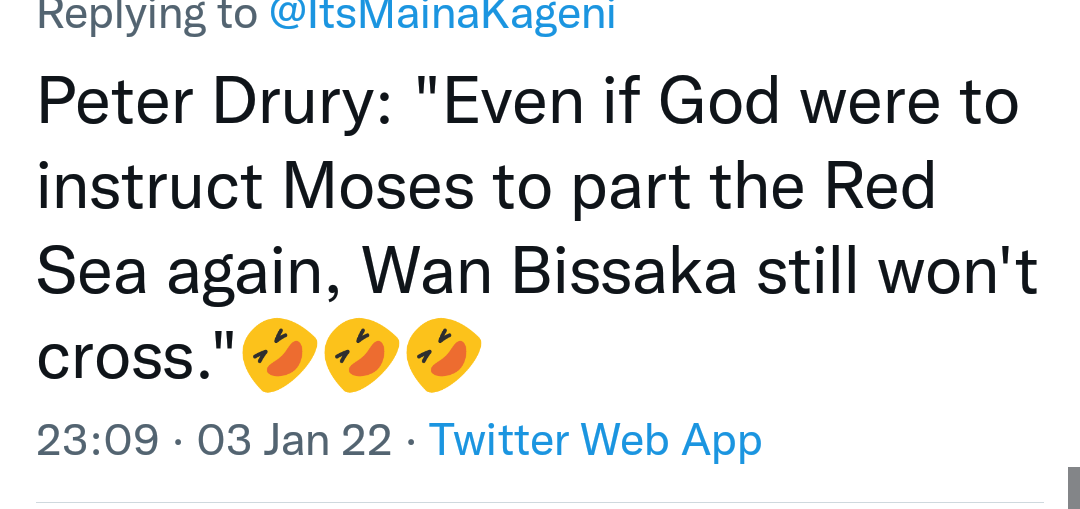This screenshot has height=509, width=1080.
Task: Click the 03 Jan 22 tweet date
Action: 295,440
